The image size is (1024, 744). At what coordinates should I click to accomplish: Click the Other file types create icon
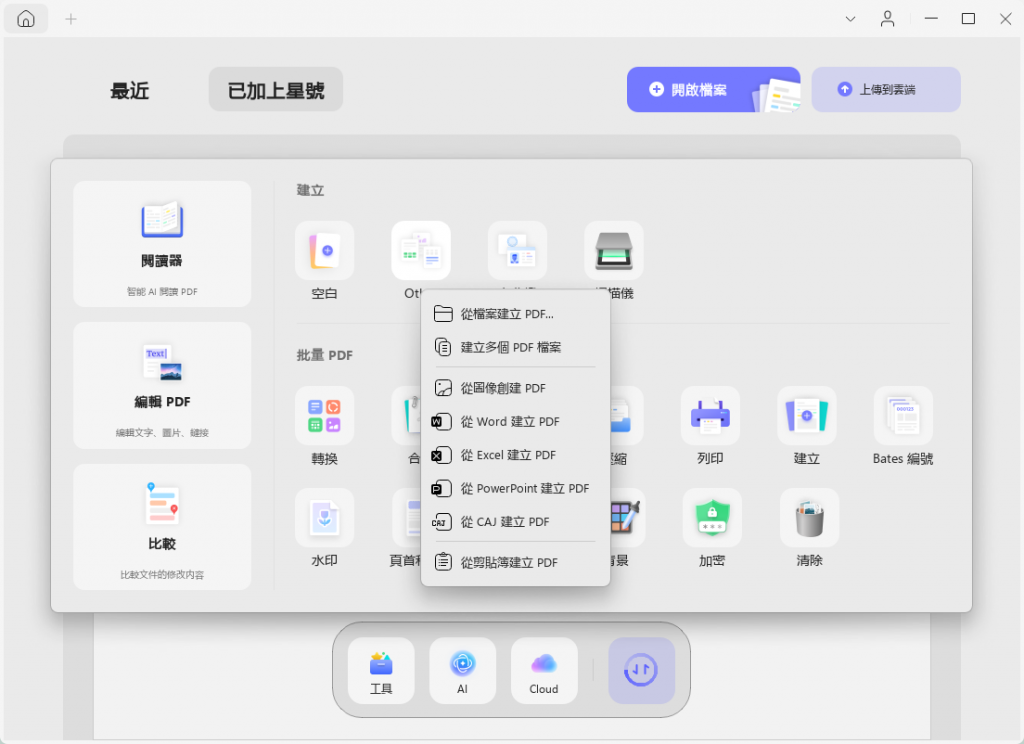point(421,251)
